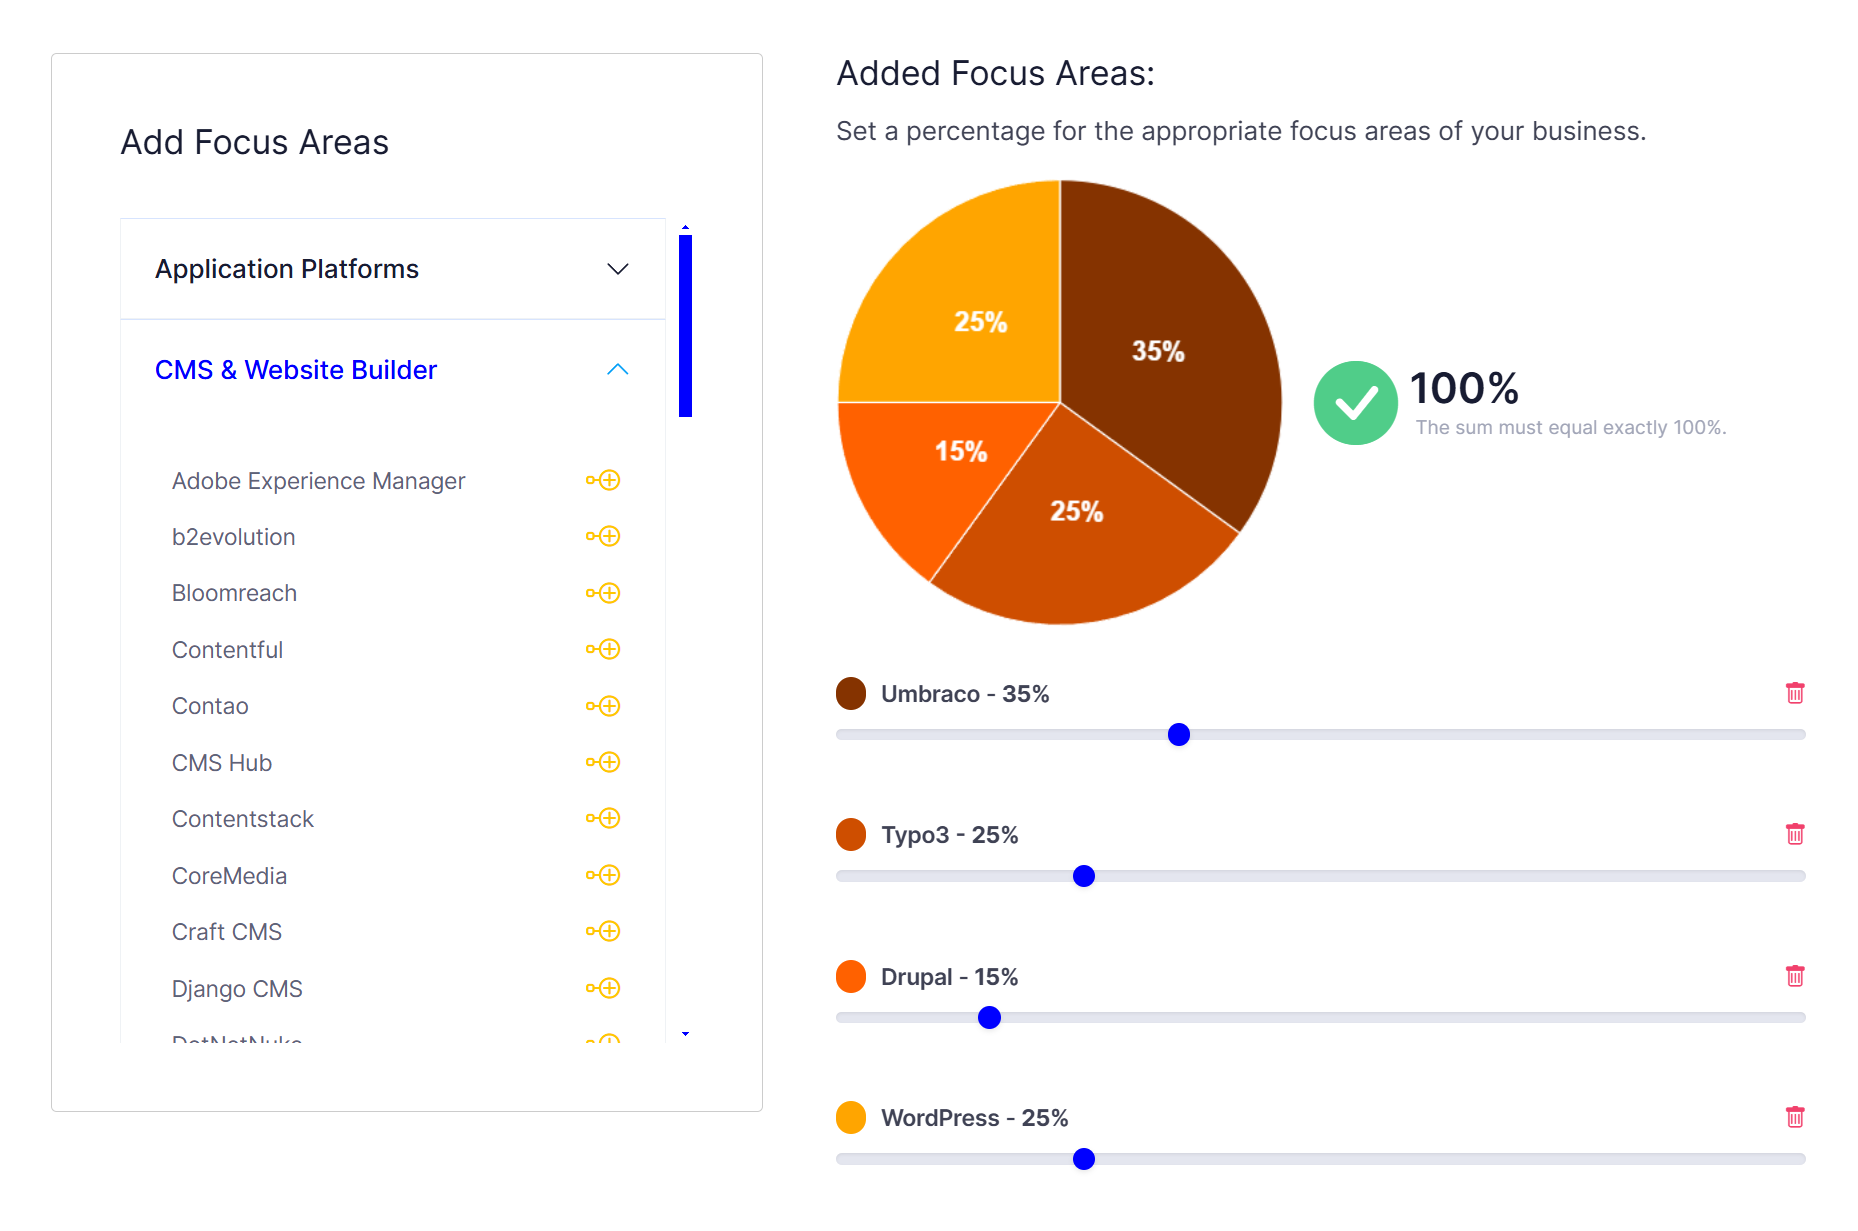Click the Umbraco brown color dot
The image size is (1858, 1231).
(851, 693)
